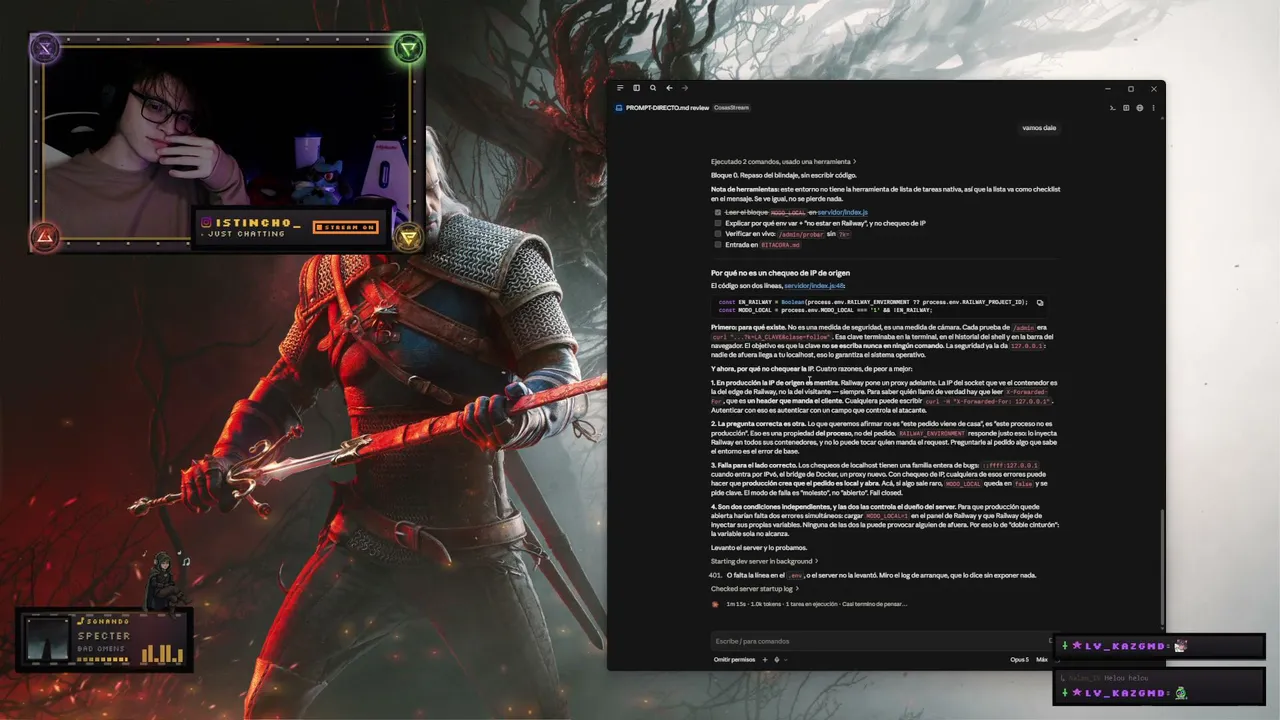Click the panel layout icon in the header
The image size is (1280, 720).
(1126, 108)
